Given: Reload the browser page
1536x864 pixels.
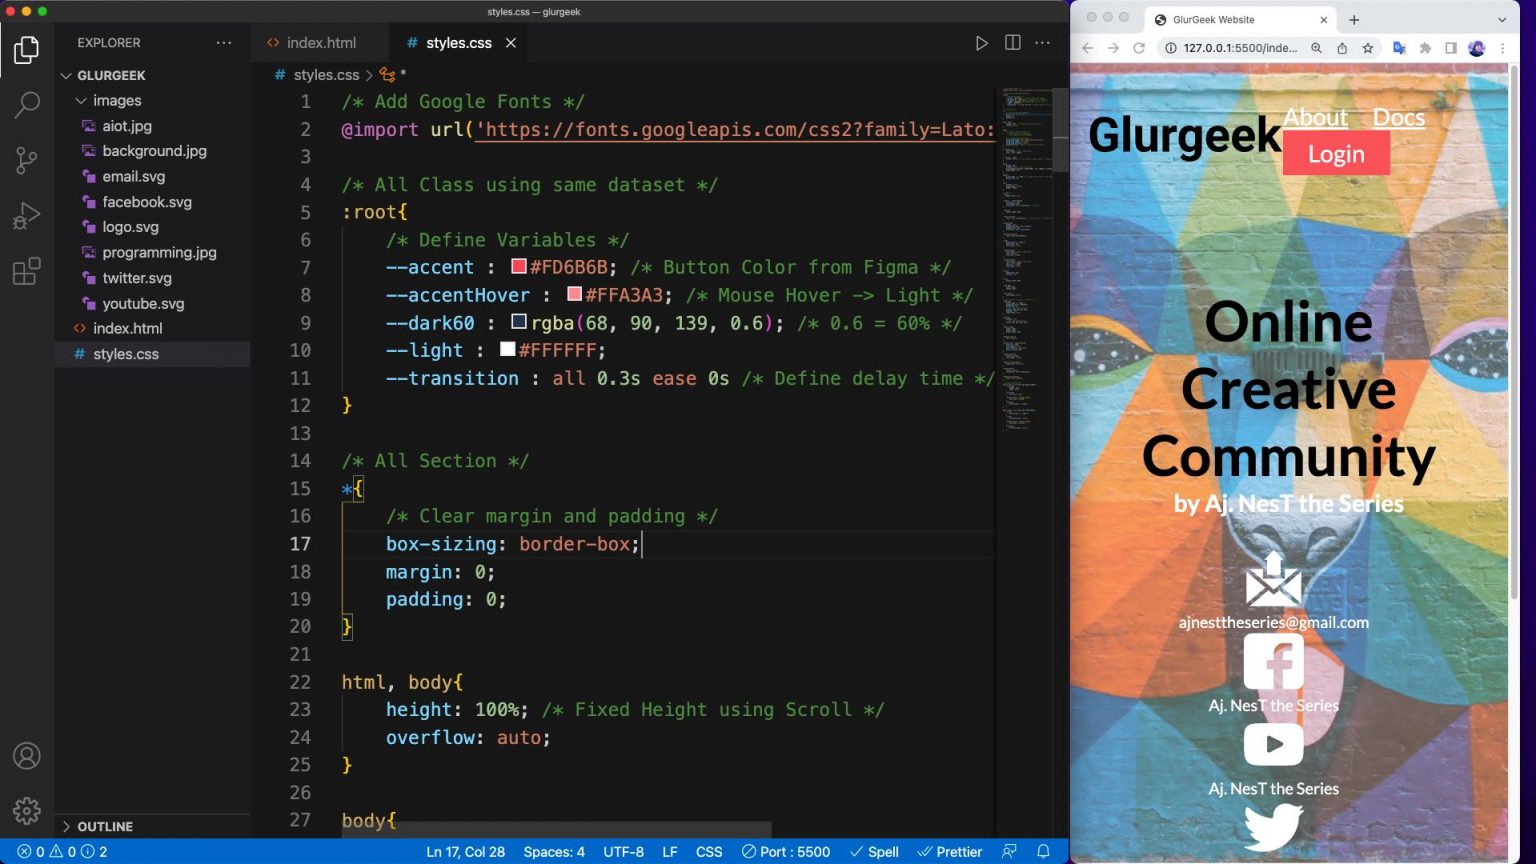Looking at the screenshot, I should point(1138,48).
